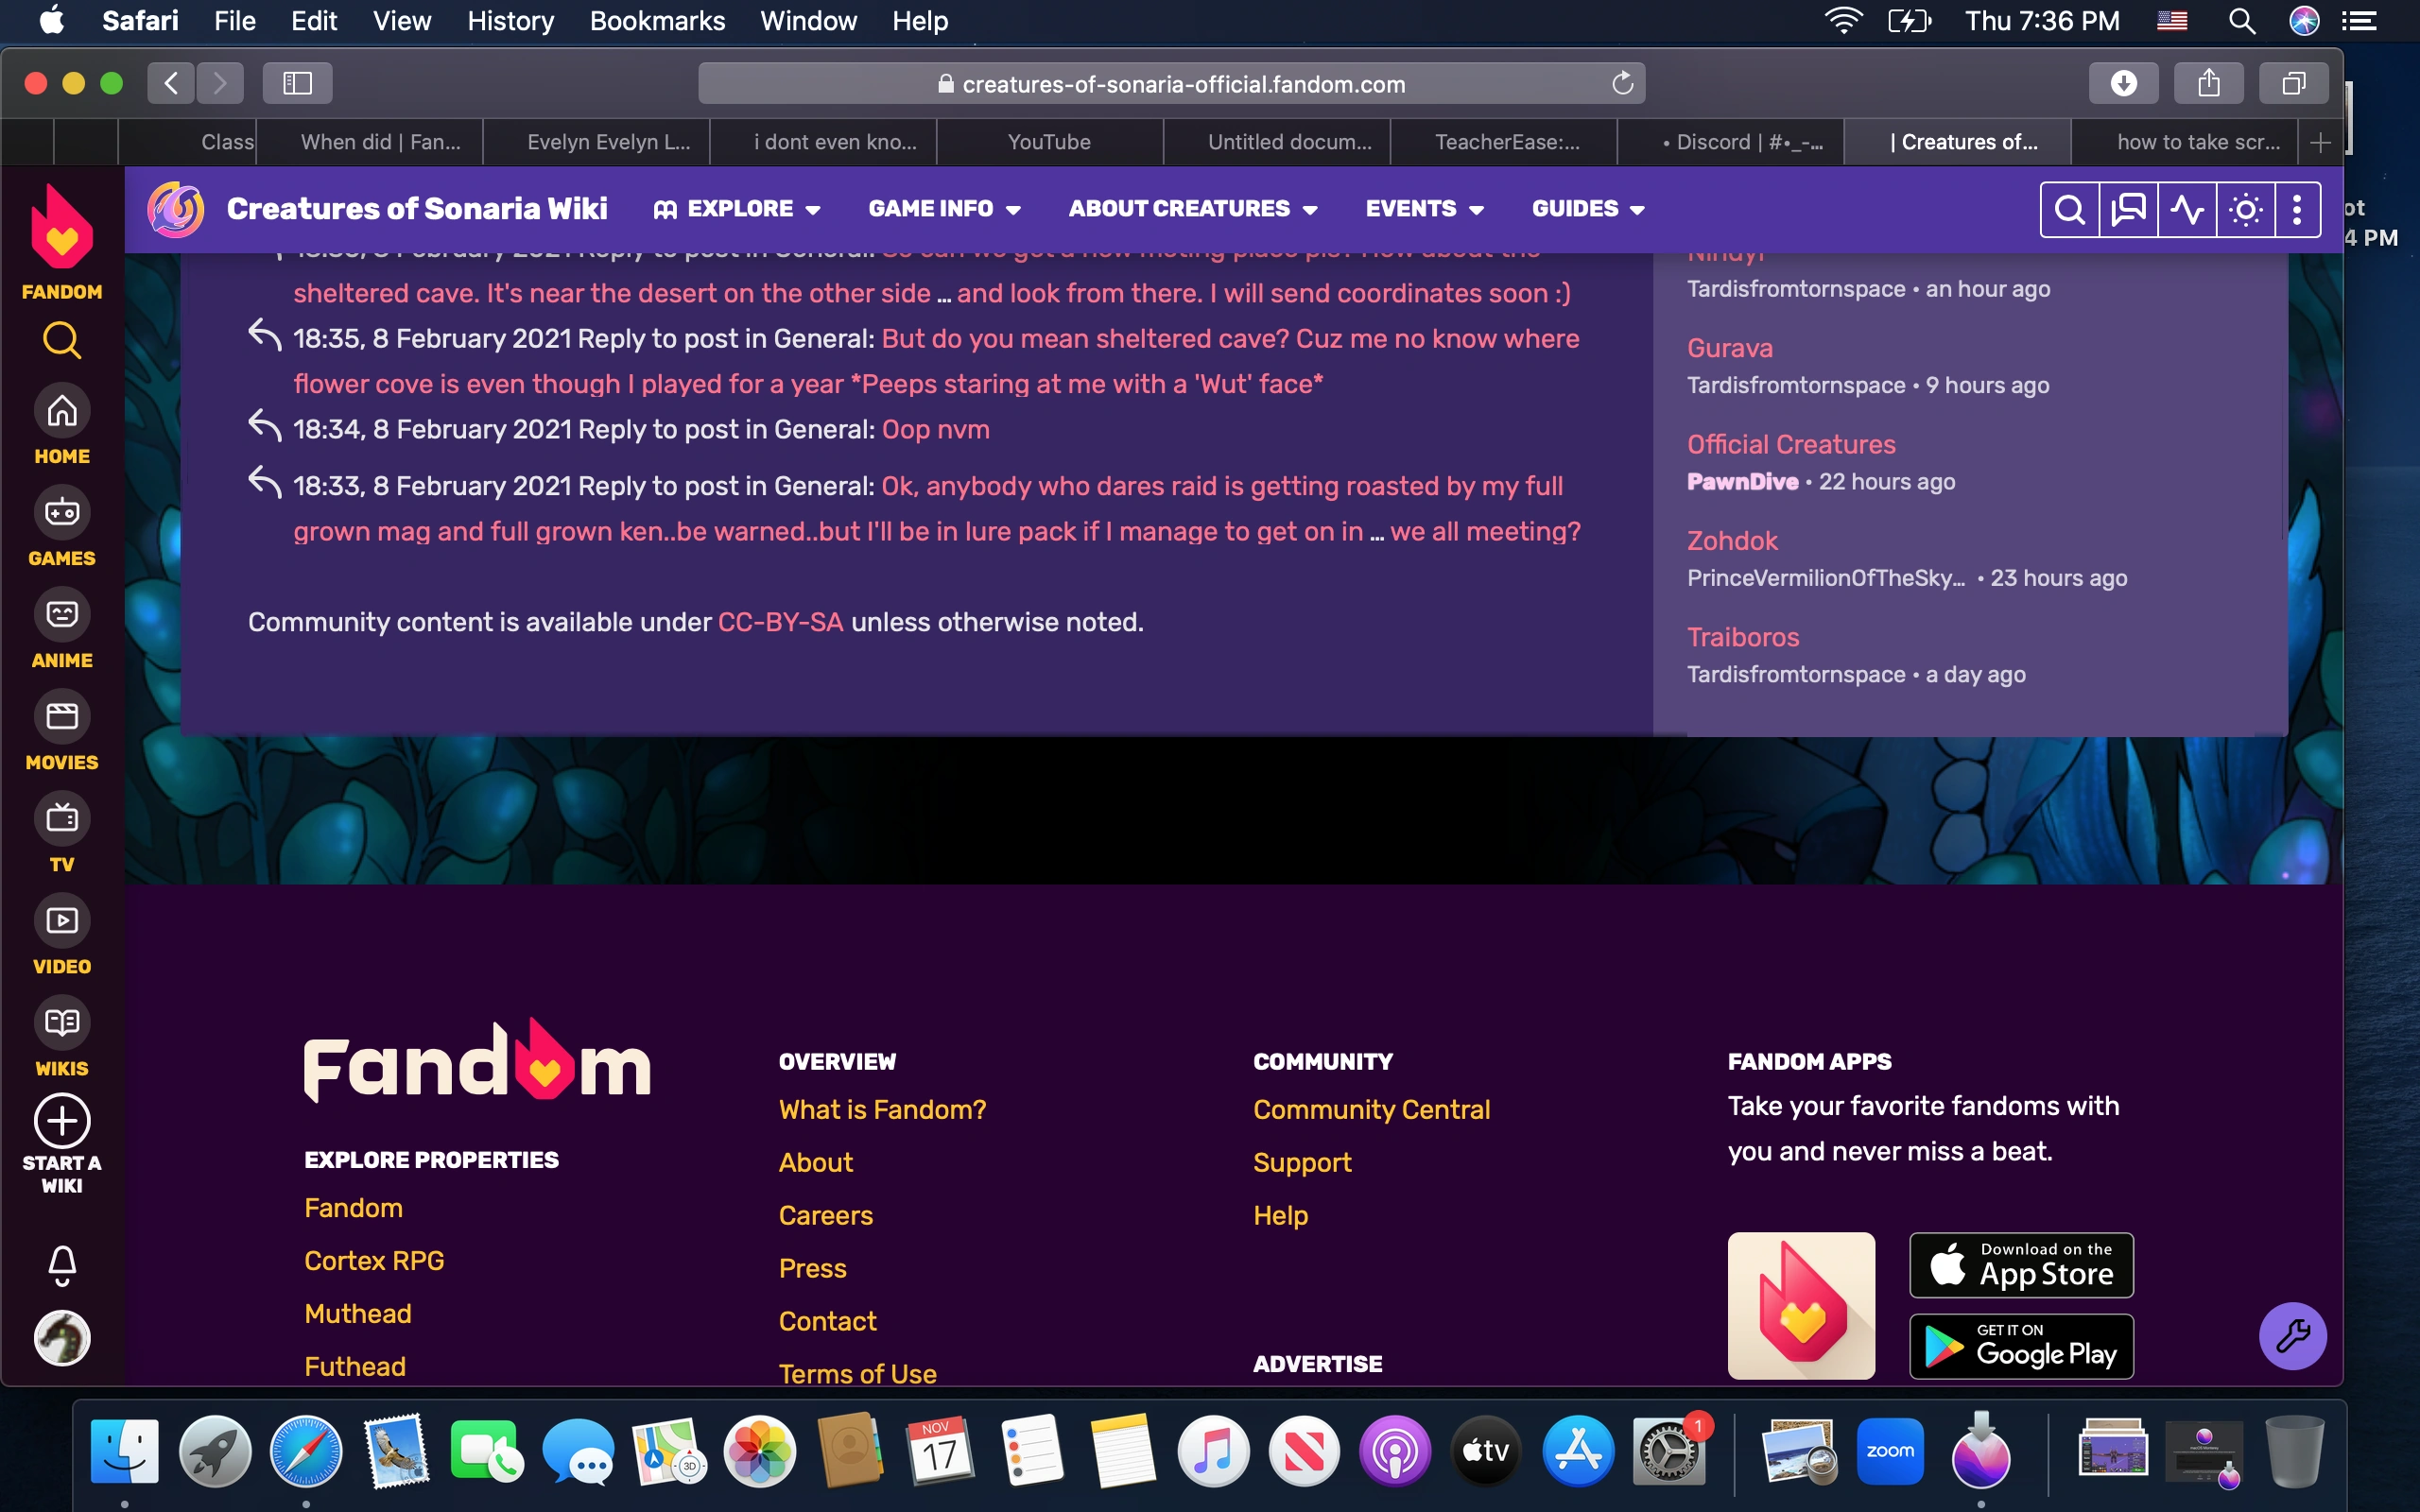This screenshot has height=1512, width=2420.
Task: Open the Recent Activity pulse icon
Action: click(x=2187, y=209)
